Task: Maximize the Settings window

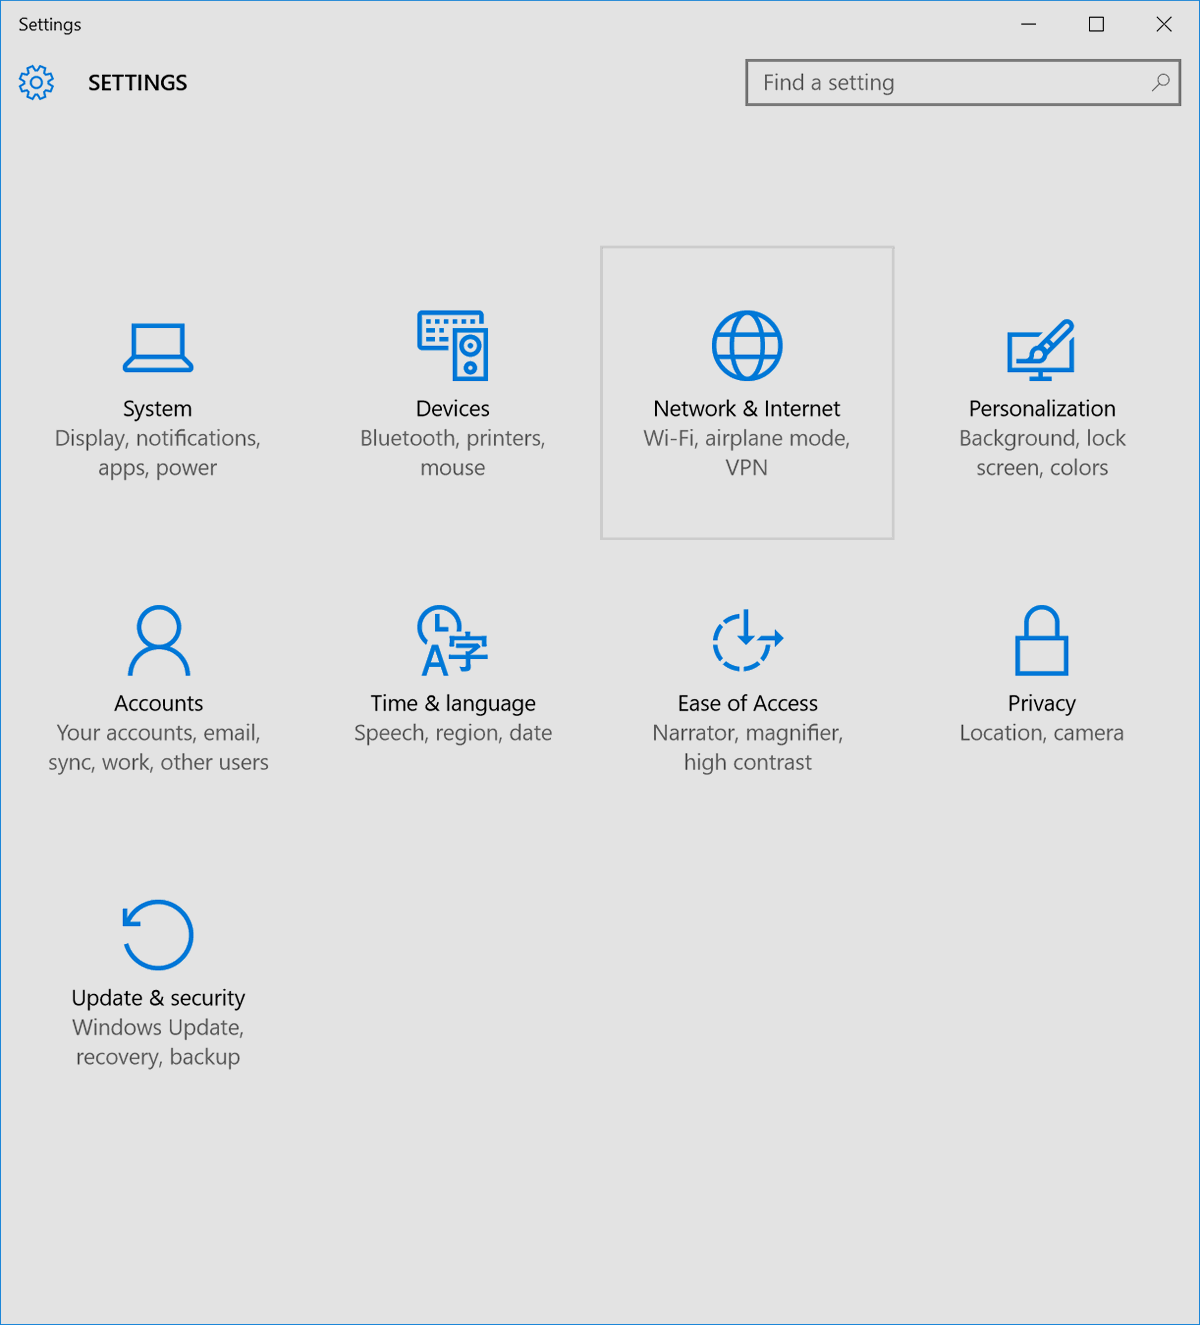Action: 1097,24
